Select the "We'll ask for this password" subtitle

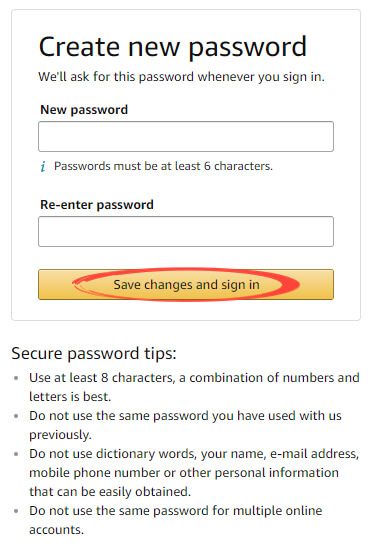click(182, 77)
